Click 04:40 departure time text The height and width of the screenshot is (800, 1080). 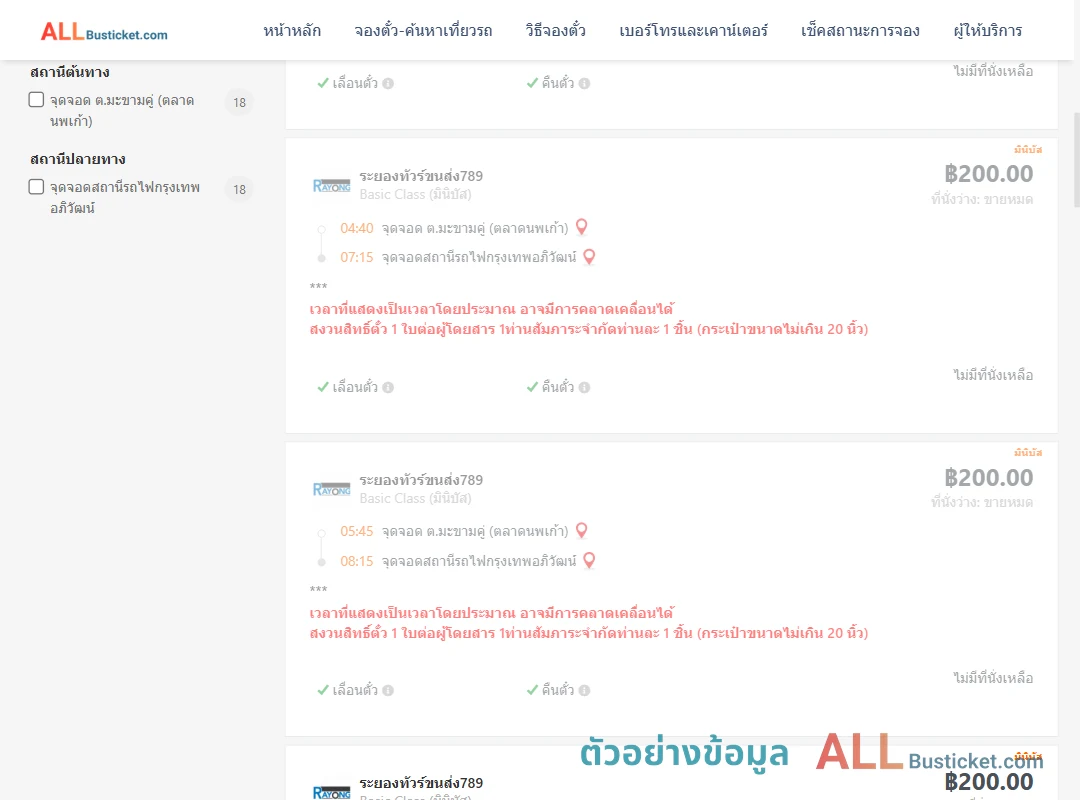357,228
